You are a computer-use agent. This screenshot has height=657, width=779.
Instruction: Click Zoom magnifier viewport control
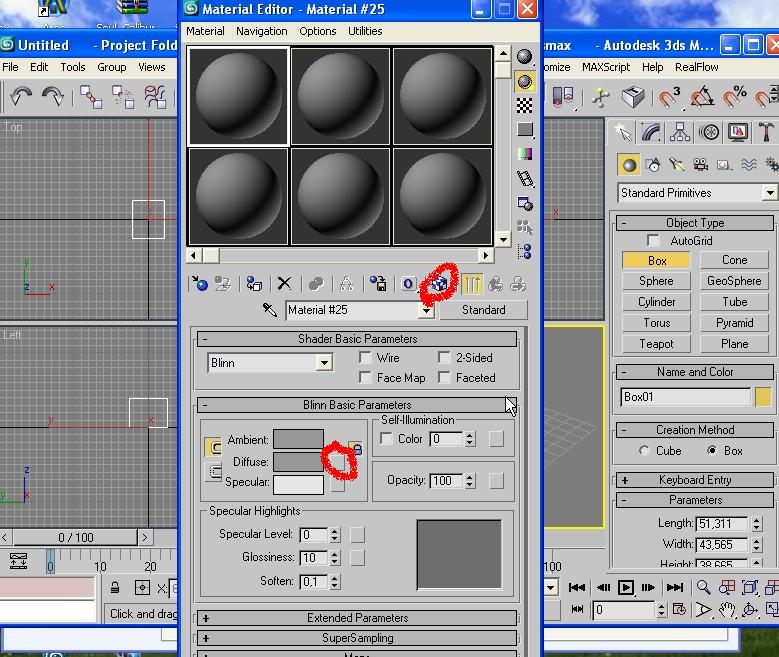[703, 587]
